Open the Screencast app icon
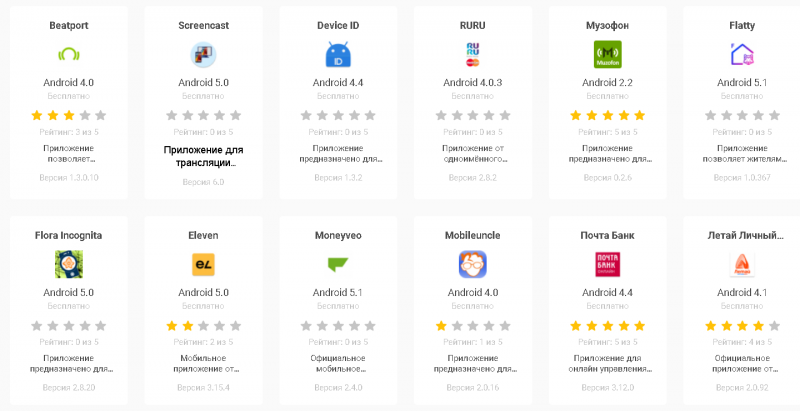Image resolution: width=800 pixels, height=411 pixels. tap(203, 54)
